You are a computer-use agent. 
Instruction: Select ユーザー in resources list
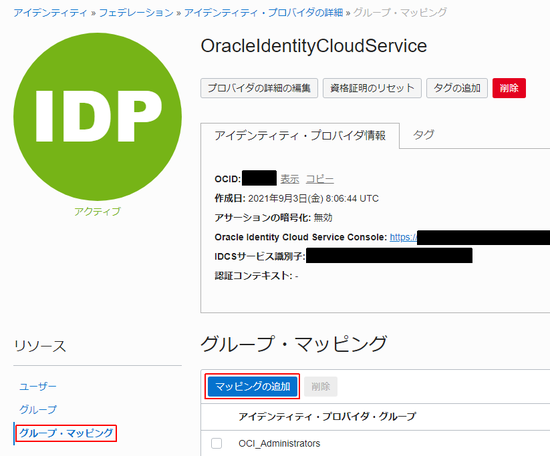[38, 387]
